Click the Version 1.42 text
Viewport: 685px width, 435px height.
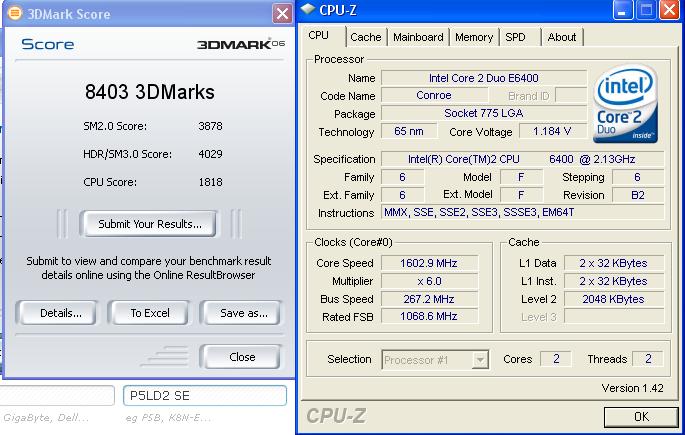633,388
